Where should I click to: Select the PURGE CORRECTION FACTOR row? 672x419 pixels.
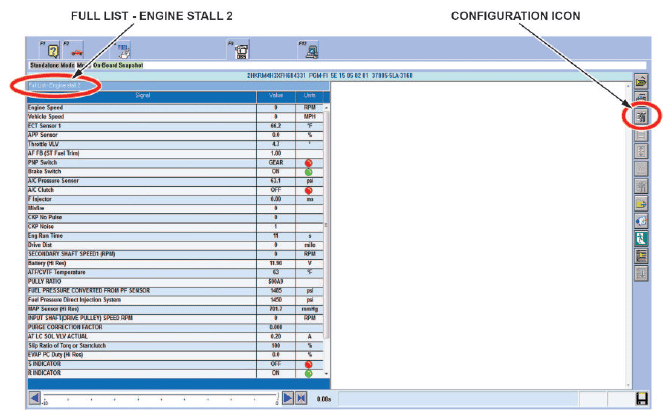click(175, 327)
